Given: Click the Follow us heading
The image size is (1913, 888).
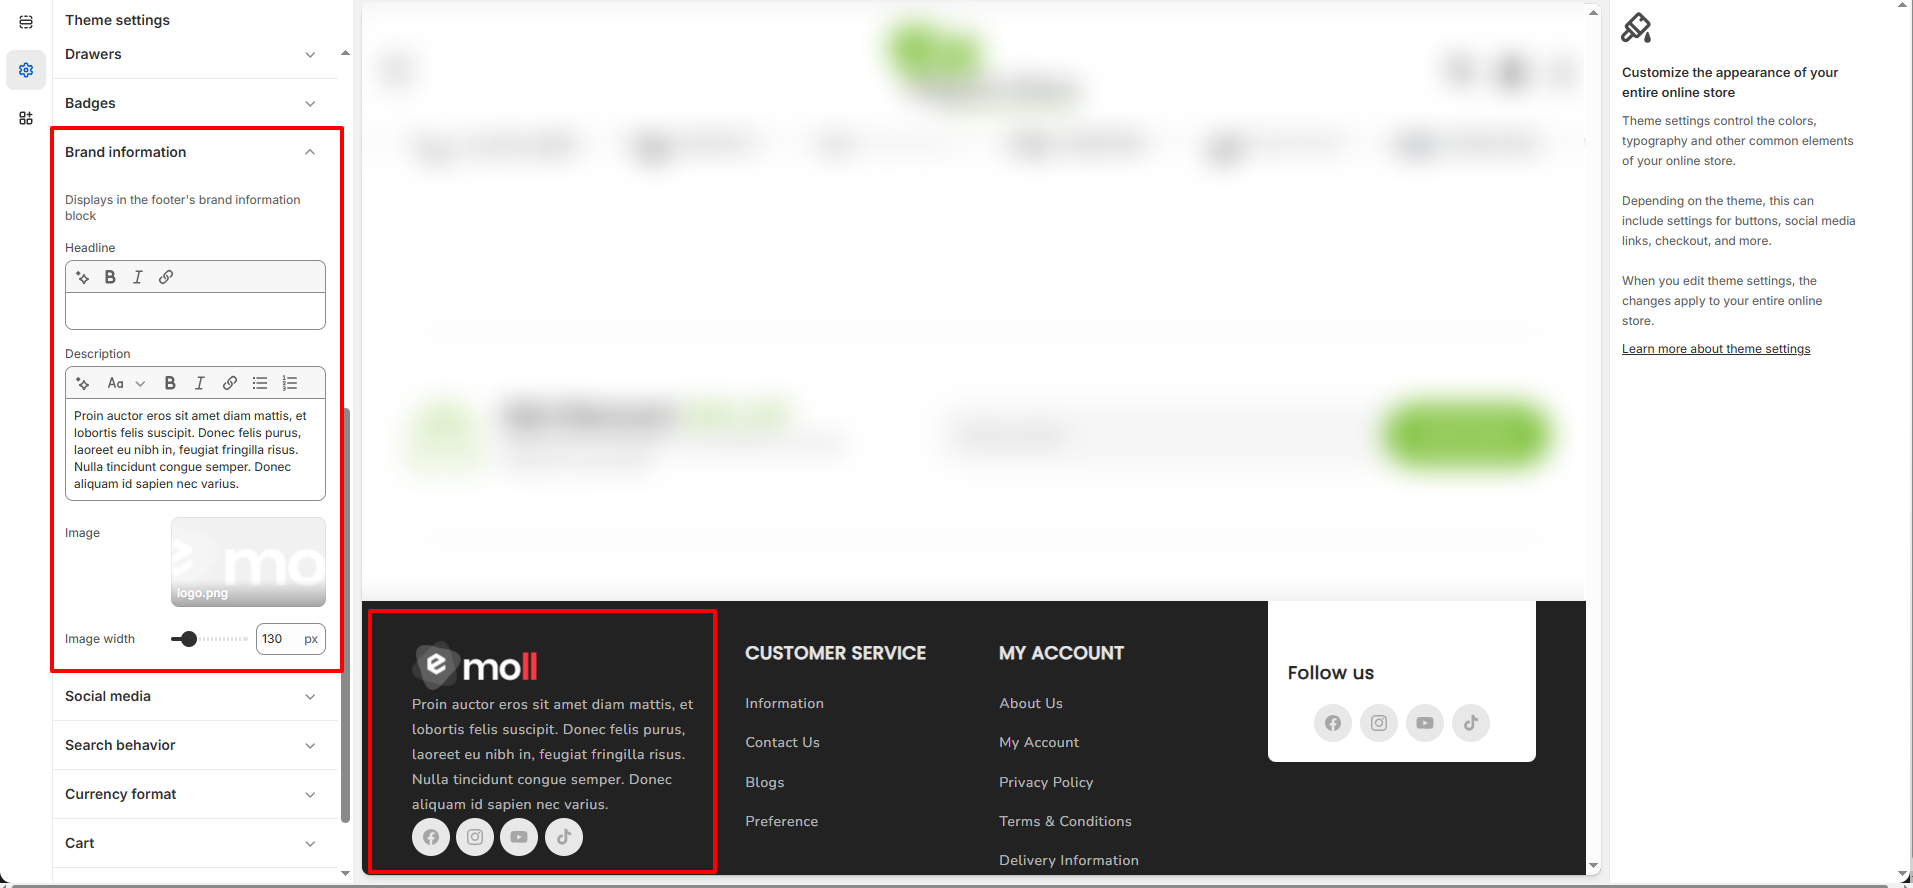Looking at the screenshot, I should coord(1331,673).
